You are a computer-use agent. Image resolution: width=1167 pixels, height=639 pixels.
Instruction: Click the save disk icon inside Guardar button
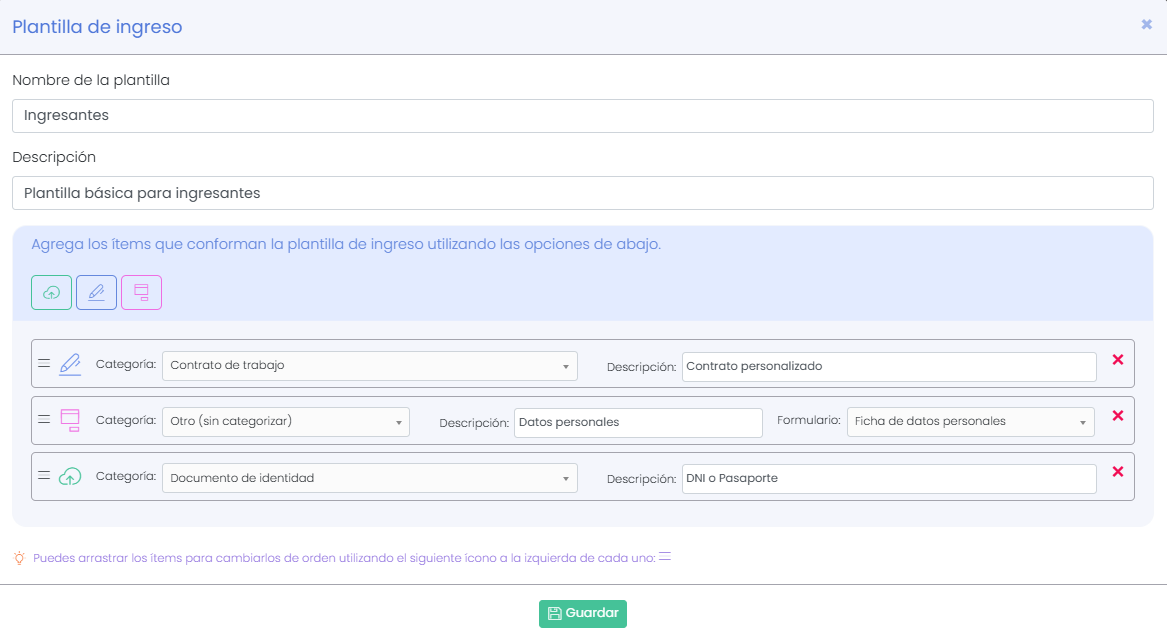(554, 613)
